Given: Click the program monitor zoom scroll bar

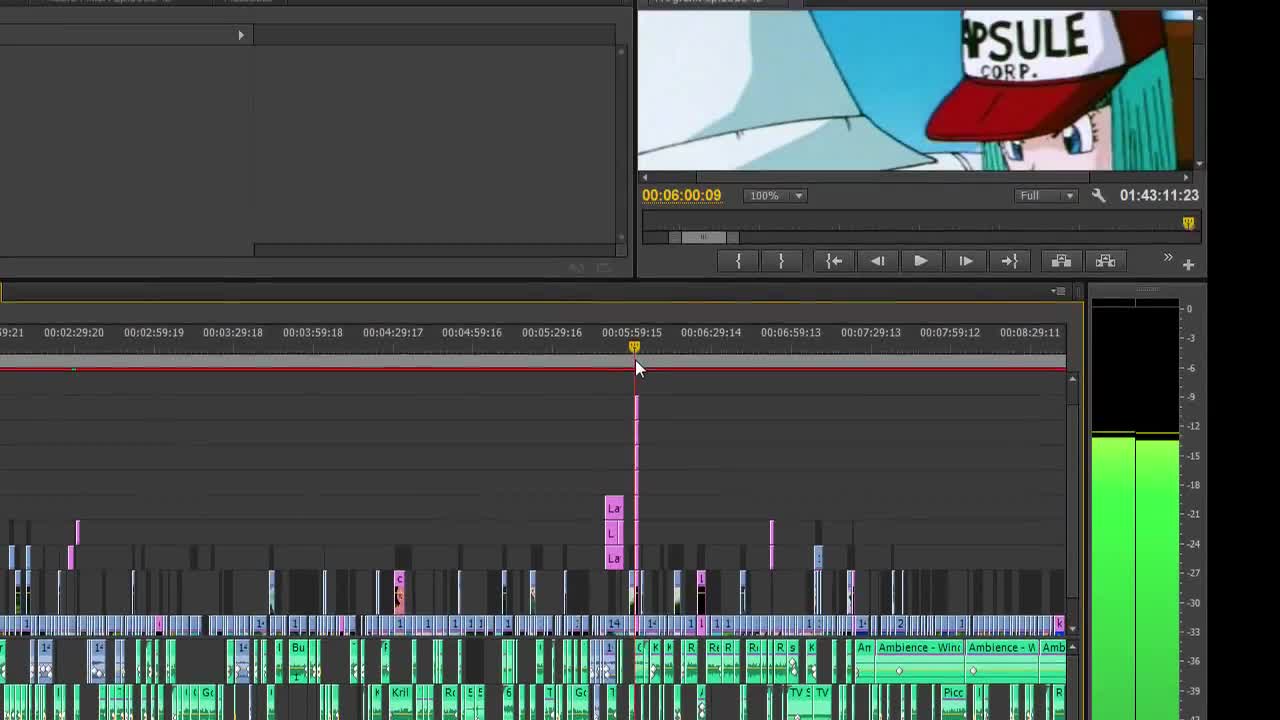Looking at the screenshot, I should [704, 237].
